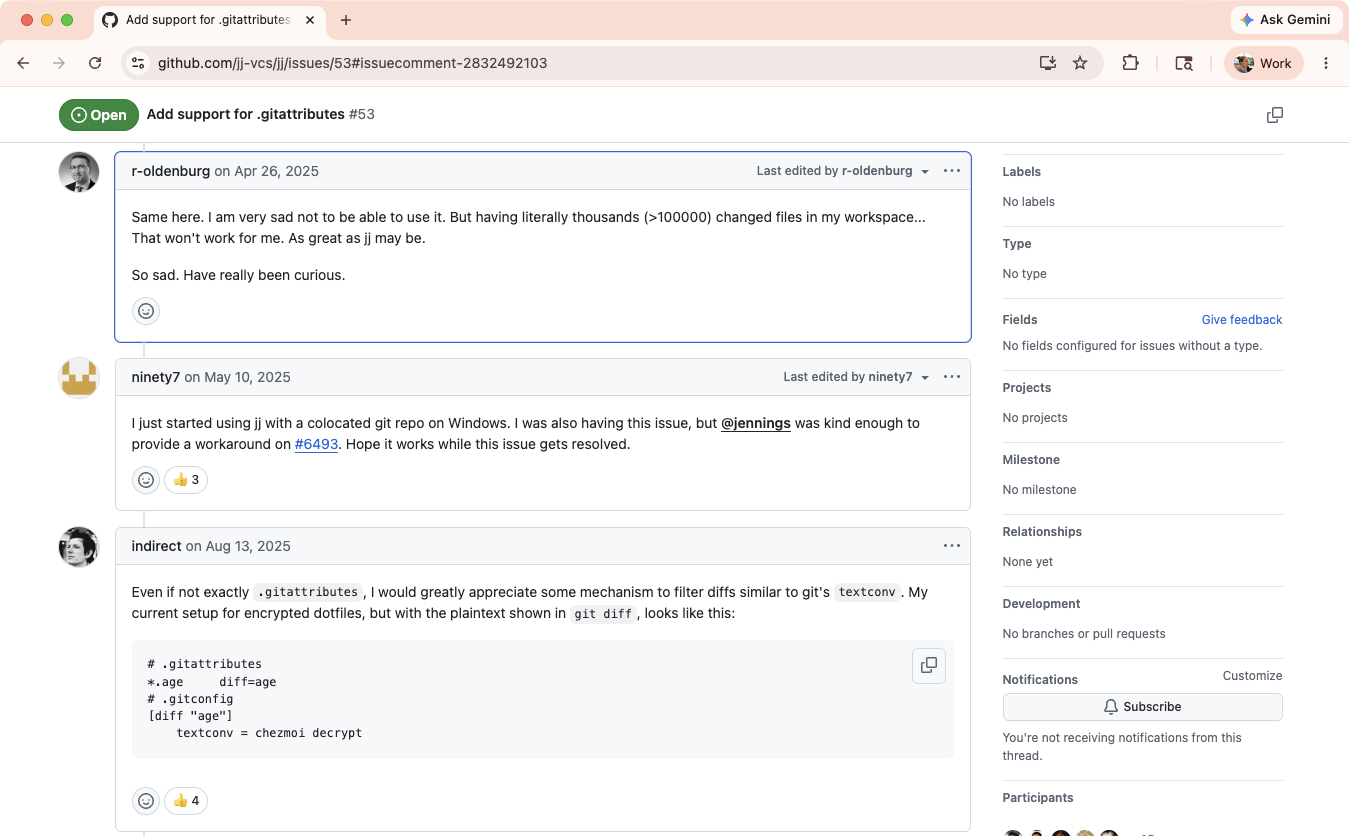Add reaction to indirect's comment
The image size is (1349, 836).
pos(146,801)
